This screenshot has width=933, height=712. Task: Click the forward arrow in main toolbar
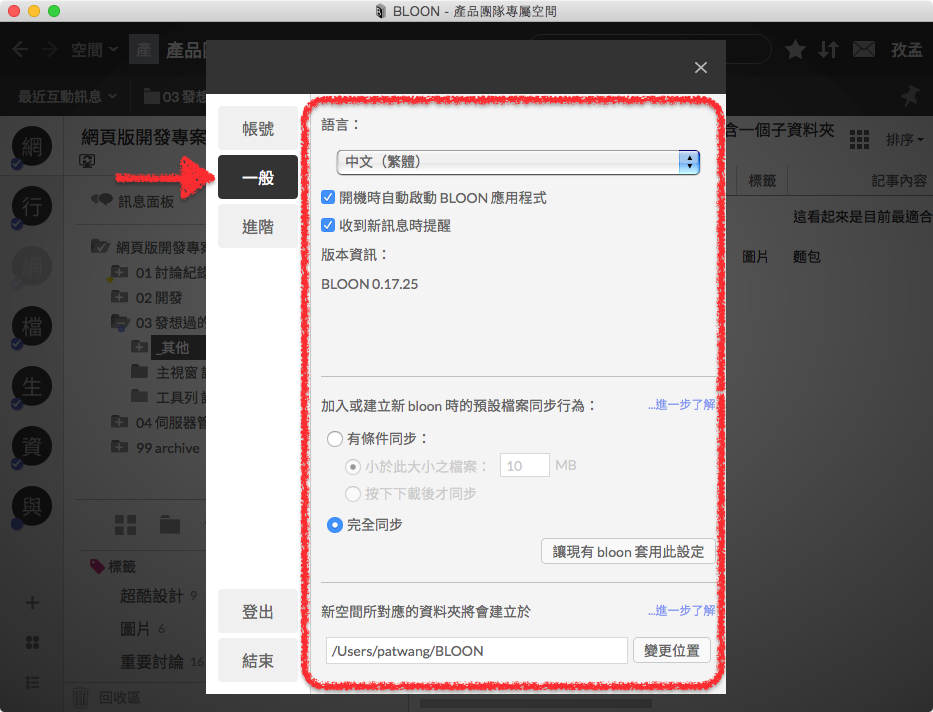50,49
